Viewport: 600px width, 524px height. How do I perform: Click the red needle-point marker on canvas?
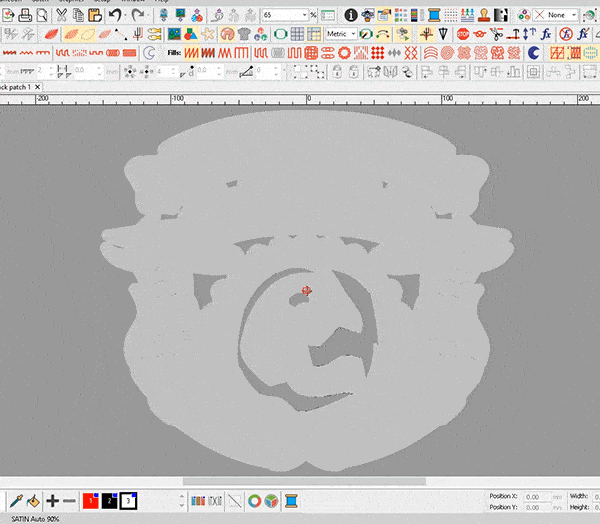click(306, 291)
